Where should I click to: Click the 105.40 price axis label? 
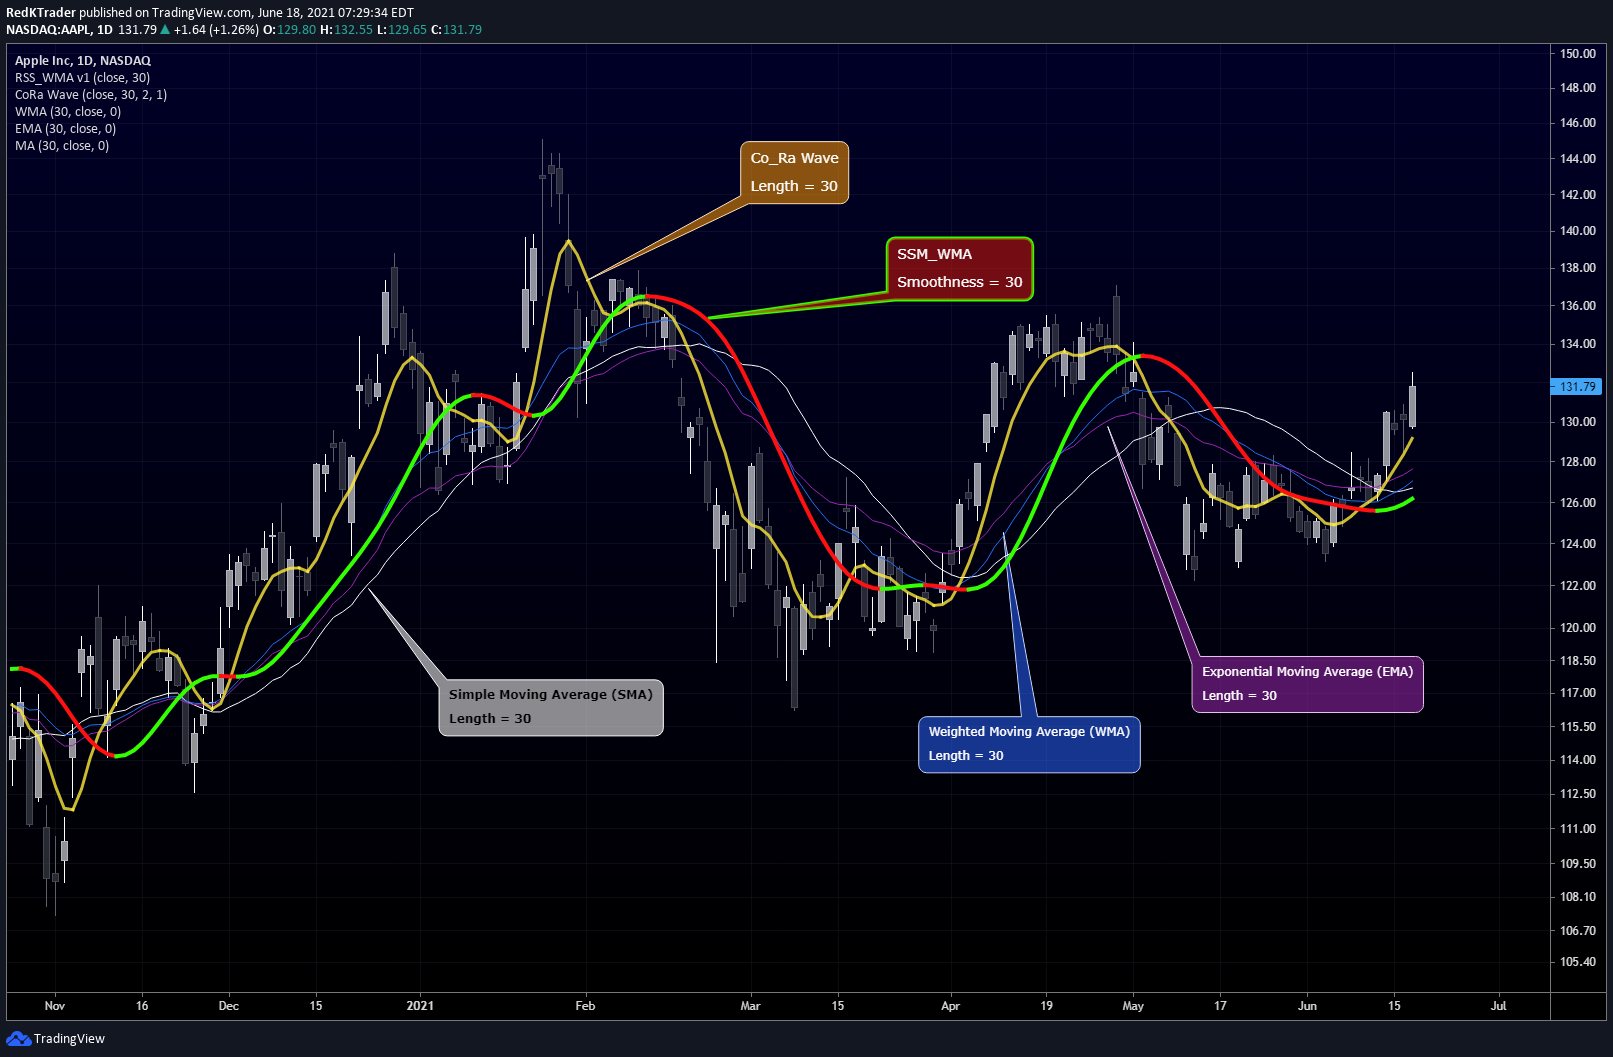click(1578, 962)
